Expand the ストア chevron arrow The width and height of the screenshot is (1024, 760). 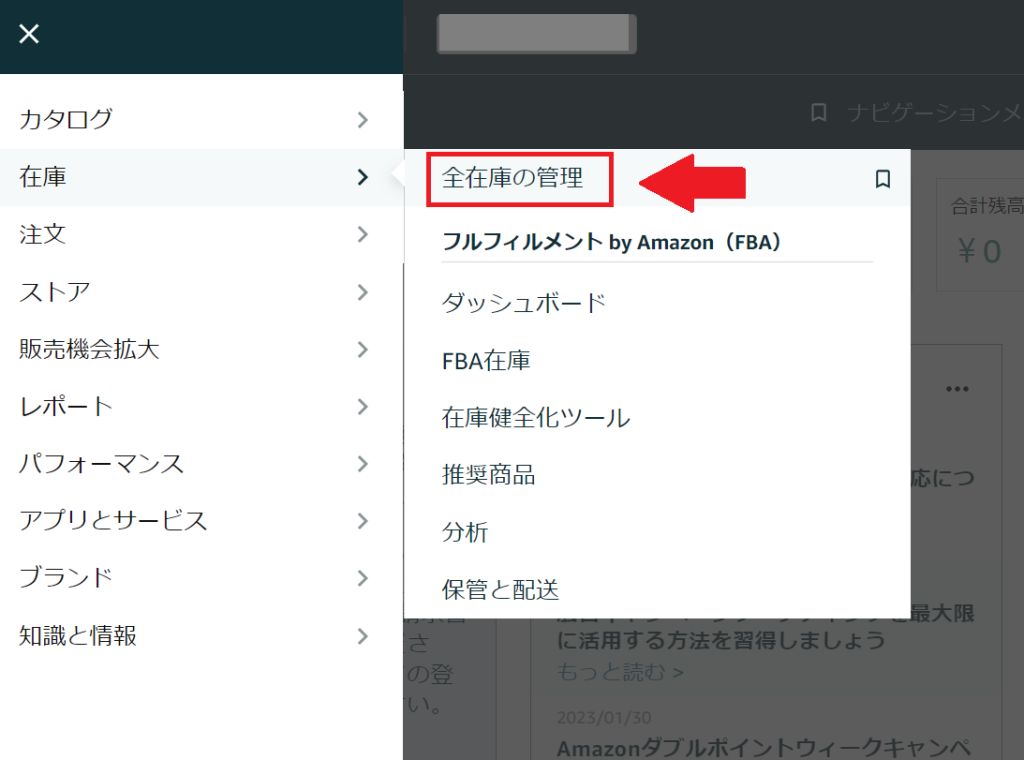(363, 292)
